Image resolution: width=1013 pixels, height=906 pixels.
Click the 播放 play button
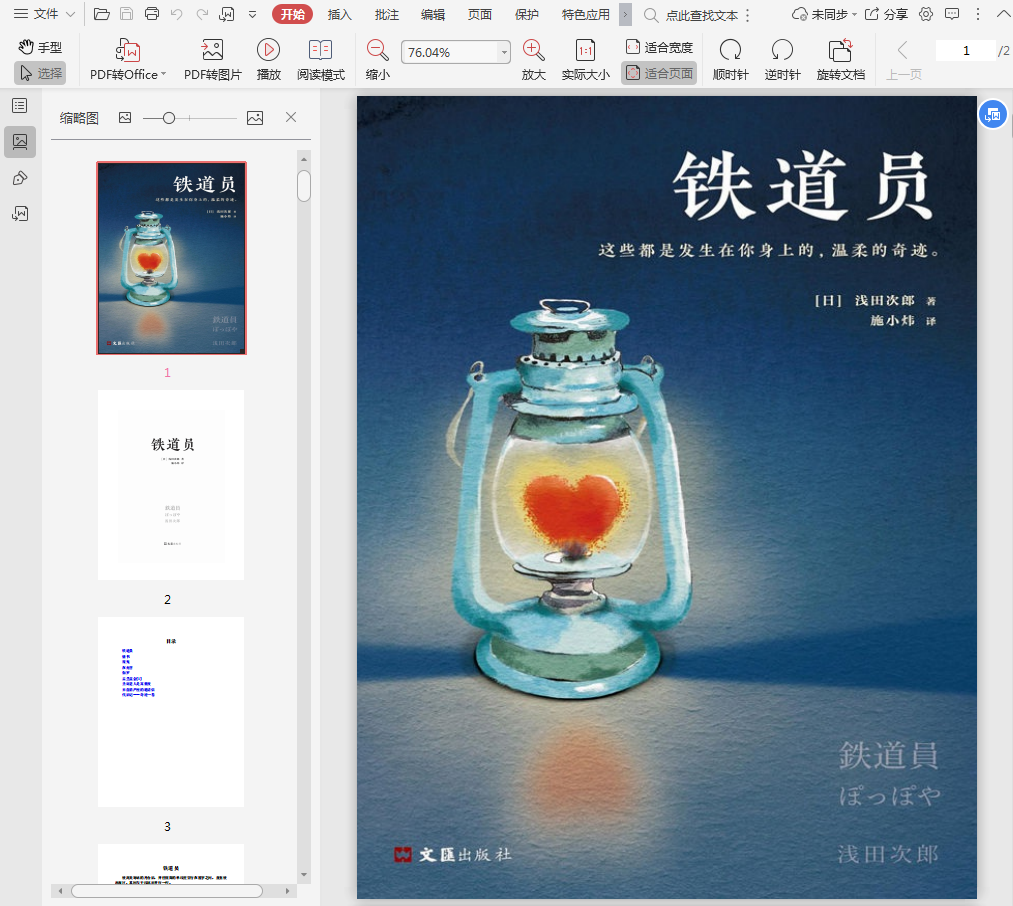pos(268,60)
